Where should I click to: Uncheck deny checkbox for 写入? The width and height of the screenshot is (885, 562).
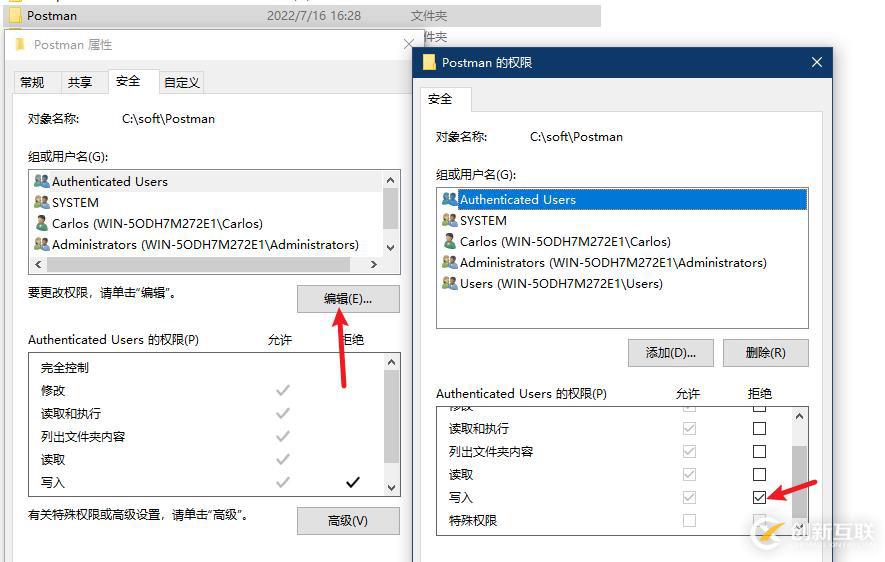point(759,497)
